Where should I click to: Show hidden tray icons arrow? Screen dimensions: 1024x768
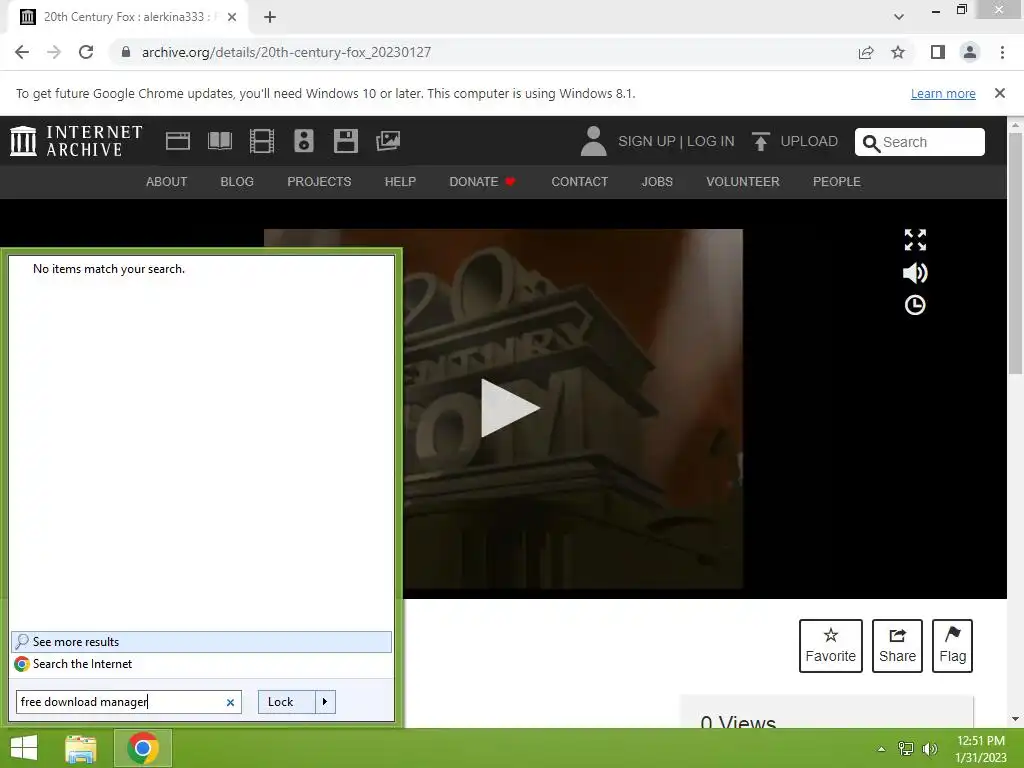point(881,749)
